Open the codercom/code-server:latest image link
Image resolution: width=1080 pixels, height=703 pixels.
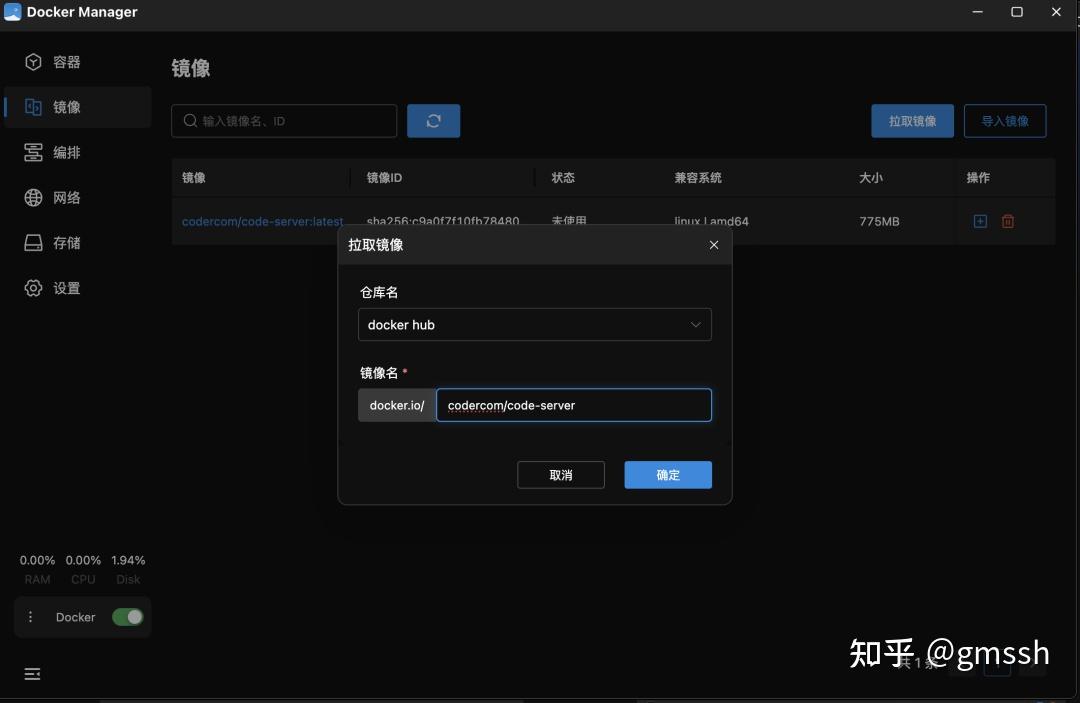click(262, 221)
